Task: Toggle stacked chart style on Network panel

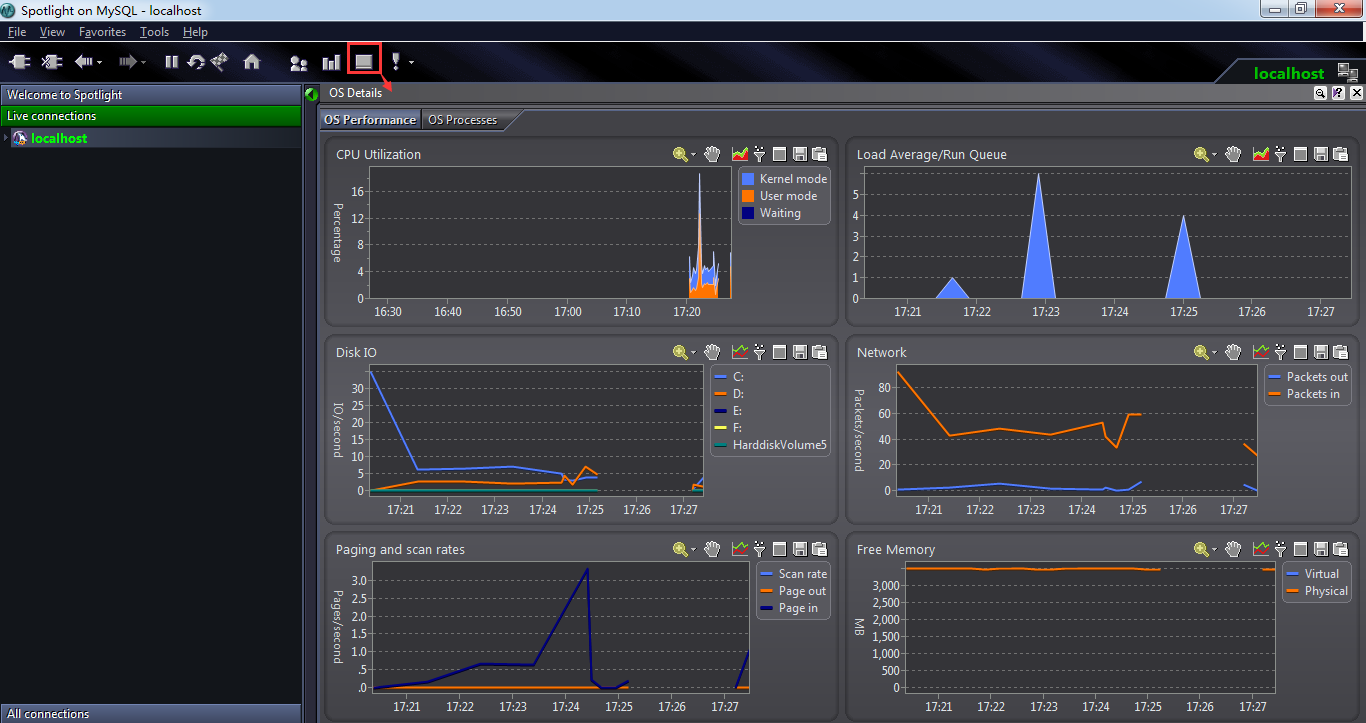Action: tap(1260, 352)
